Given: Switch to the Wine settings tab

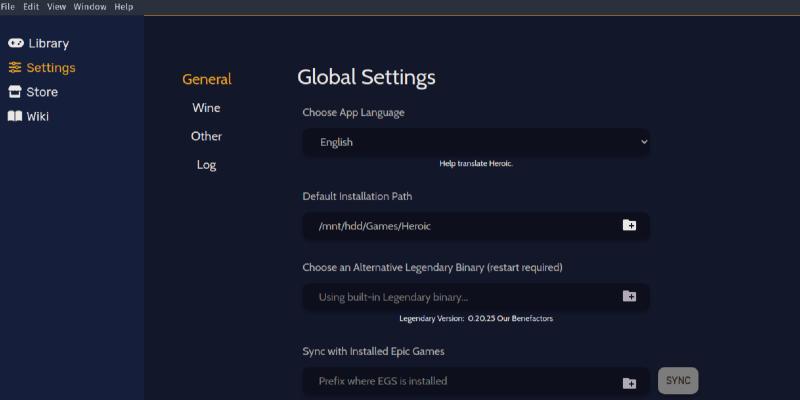Looking at the screenshot, I should 206,108.
